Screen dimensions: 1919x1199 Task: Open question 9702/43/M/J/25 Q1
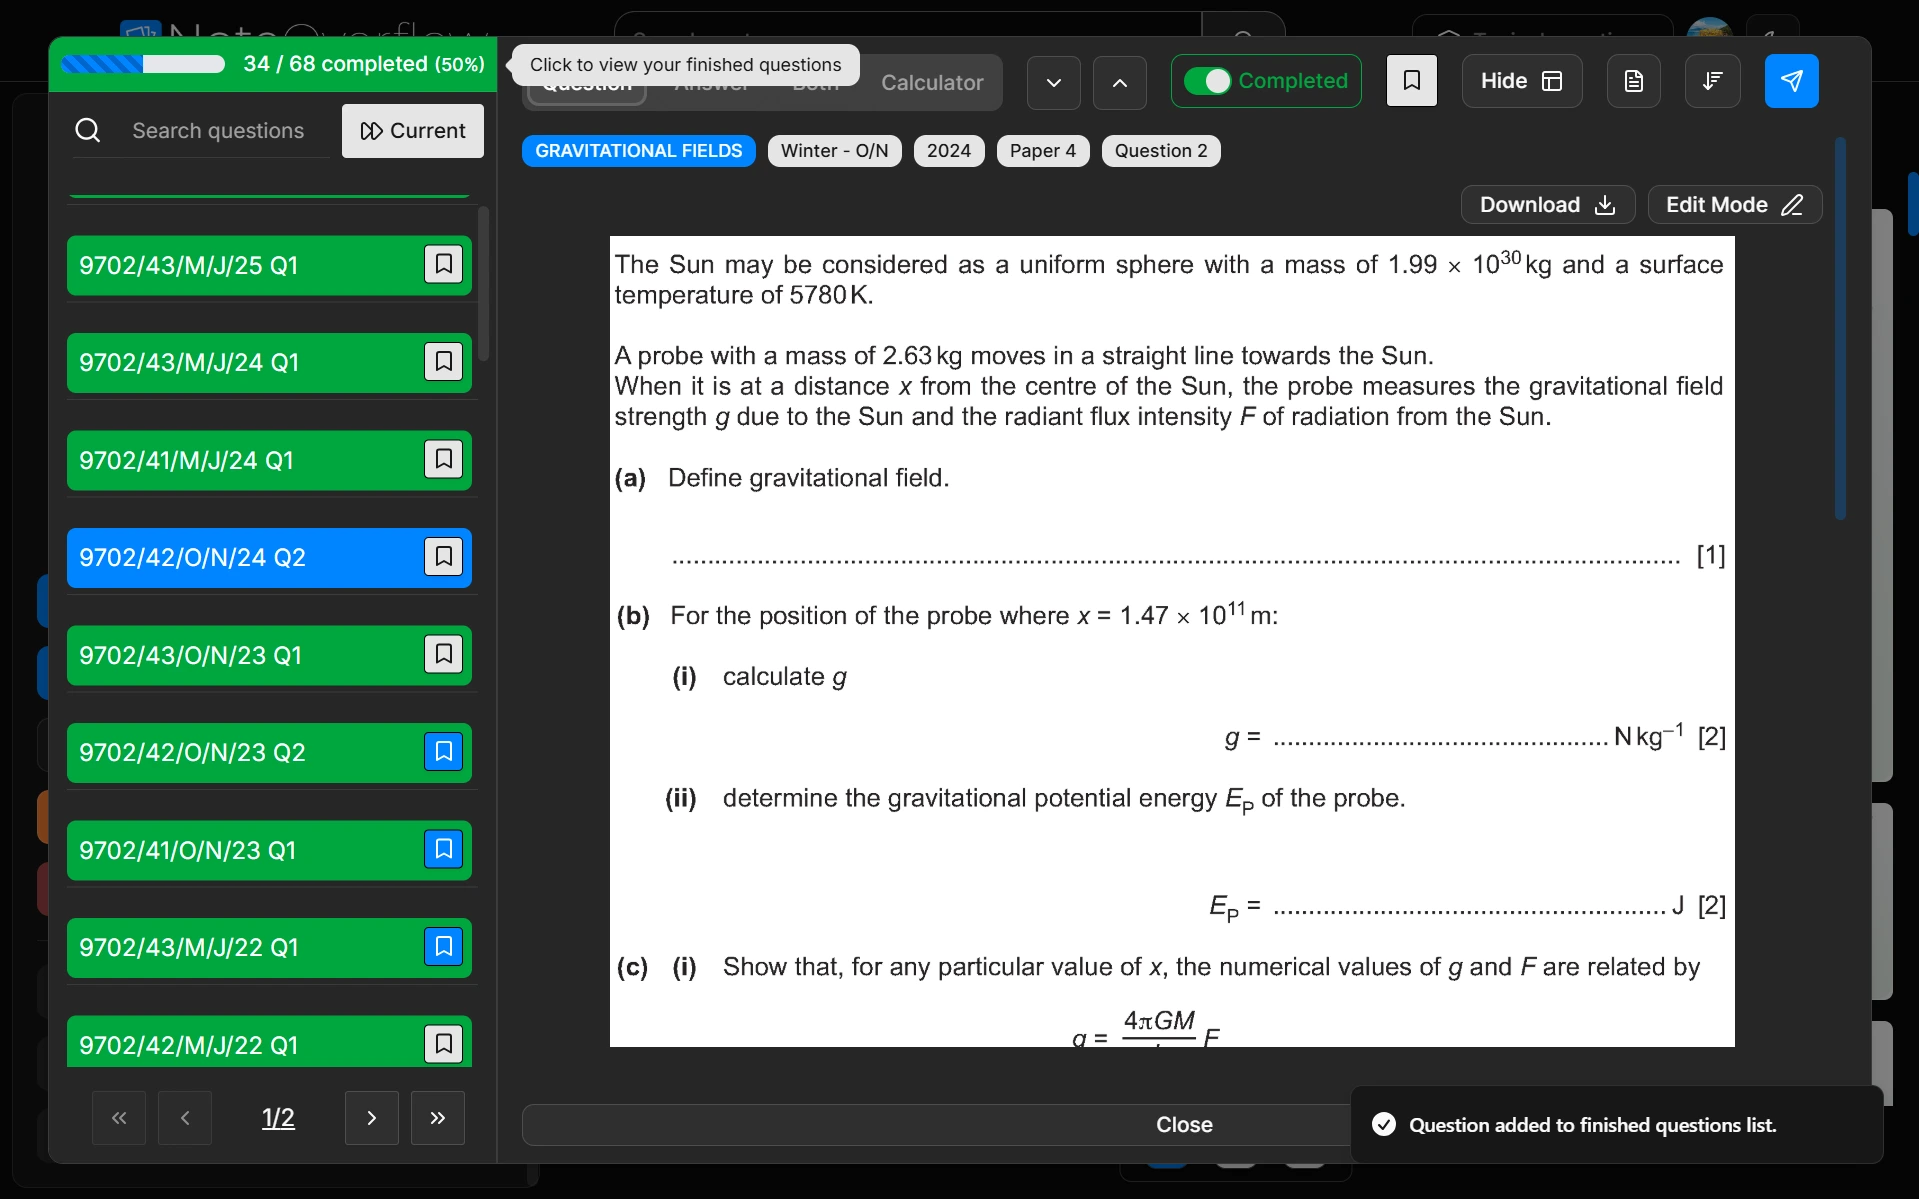[x=269, y=265]
